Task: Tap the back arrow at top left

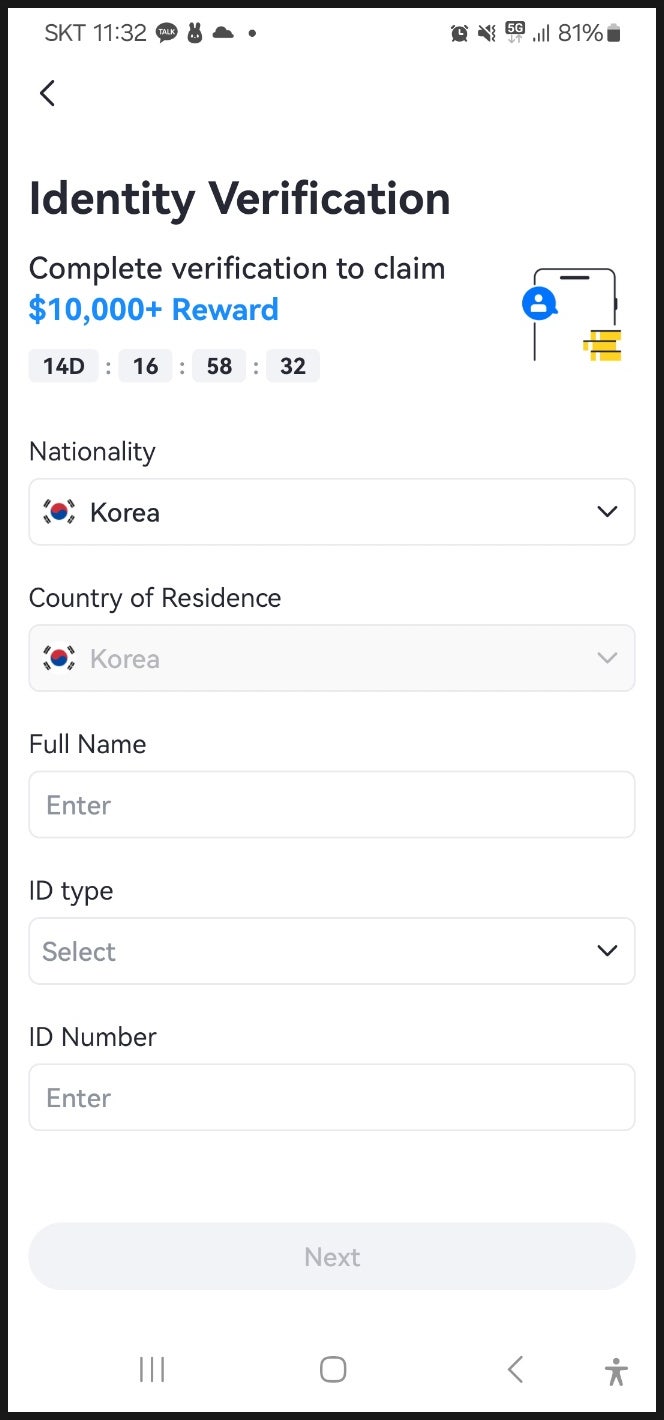Action: click(47, 93)
